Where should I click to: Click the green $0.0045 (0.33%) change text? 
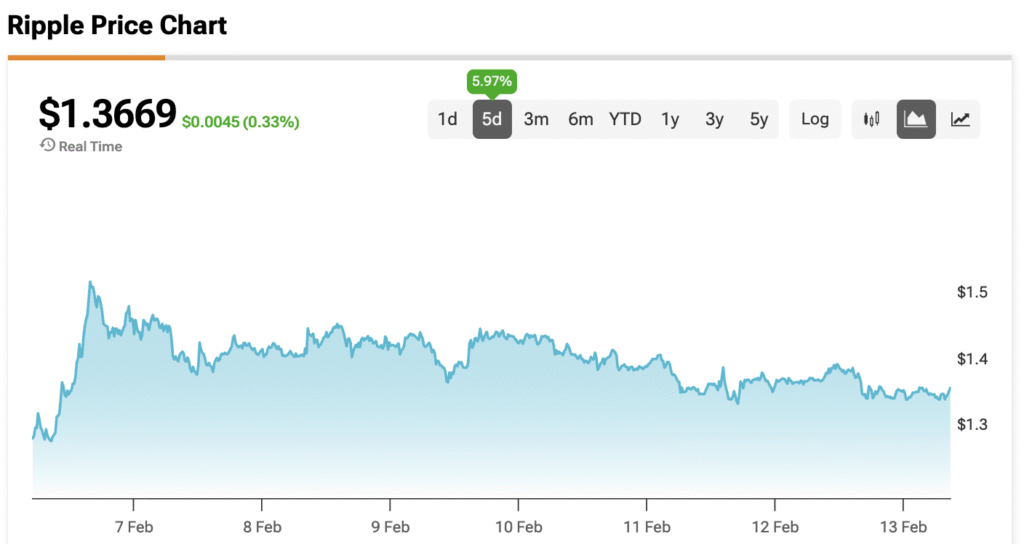(240, 122)
